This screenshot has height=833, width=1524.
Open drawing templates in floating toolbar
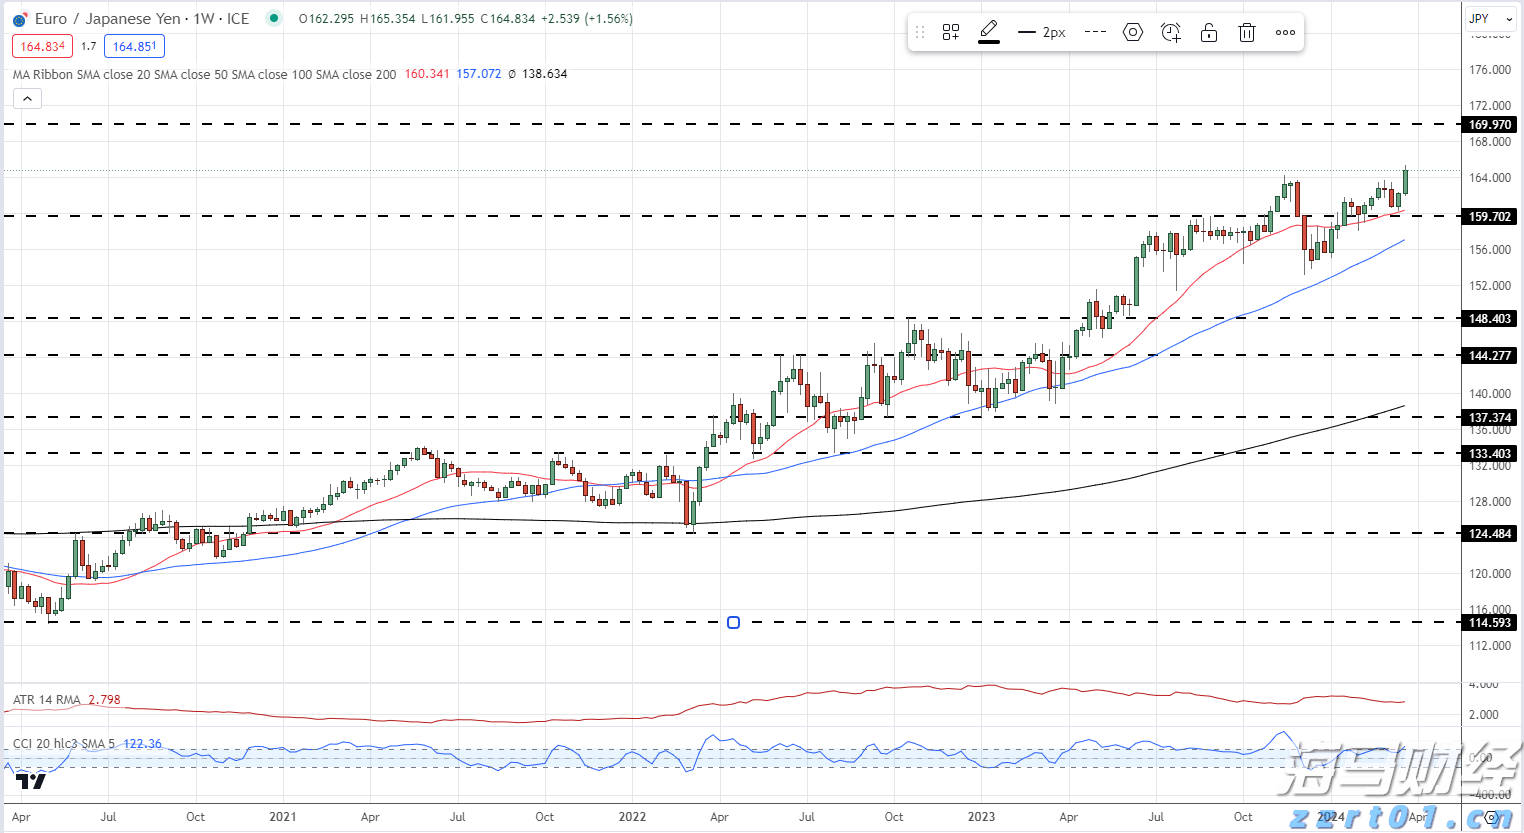951,32
